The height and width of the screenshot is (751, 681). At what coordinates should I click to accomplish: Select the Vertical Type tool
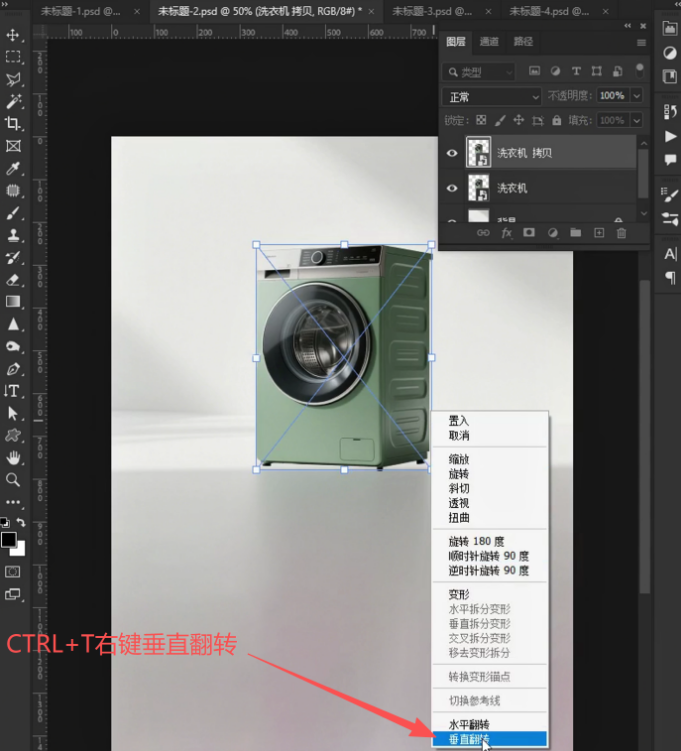coord(13,391)
